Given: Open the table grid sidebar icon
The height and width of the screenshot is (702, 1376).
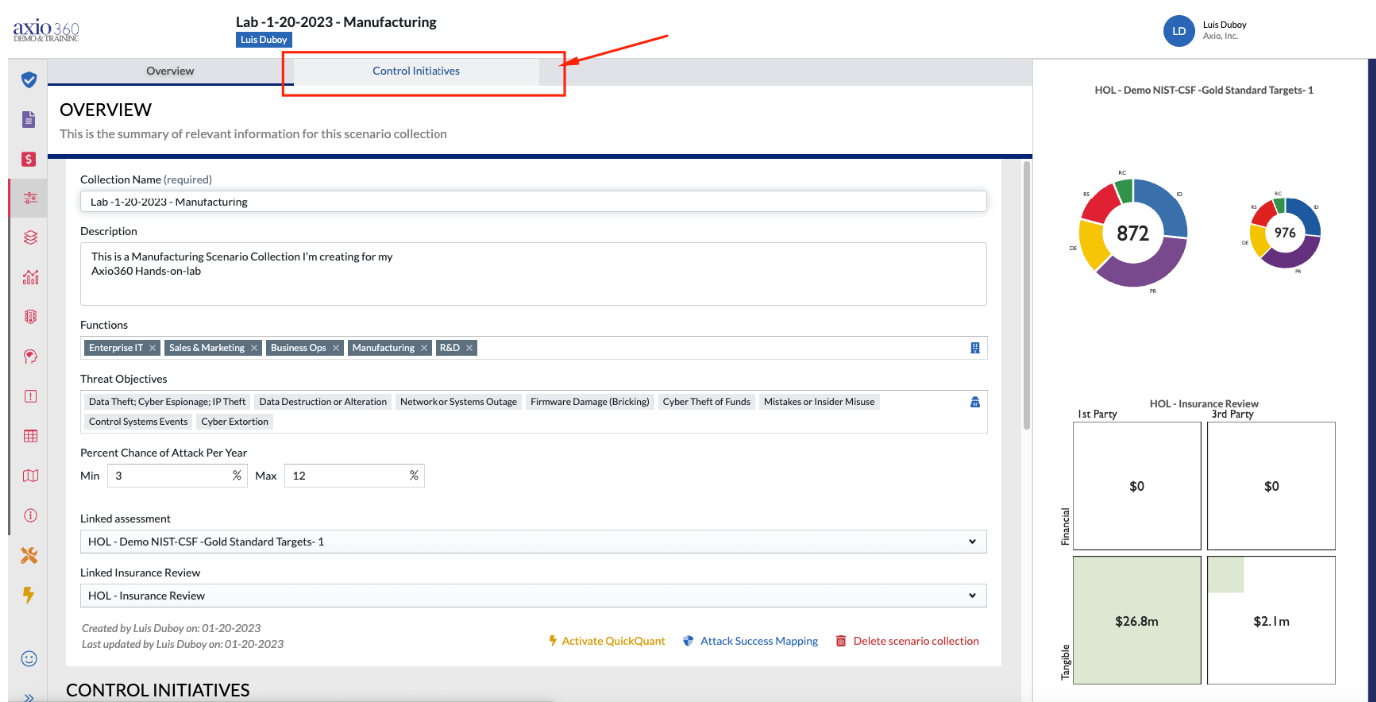Looking at the screenshot, I should tap(29, 436).
